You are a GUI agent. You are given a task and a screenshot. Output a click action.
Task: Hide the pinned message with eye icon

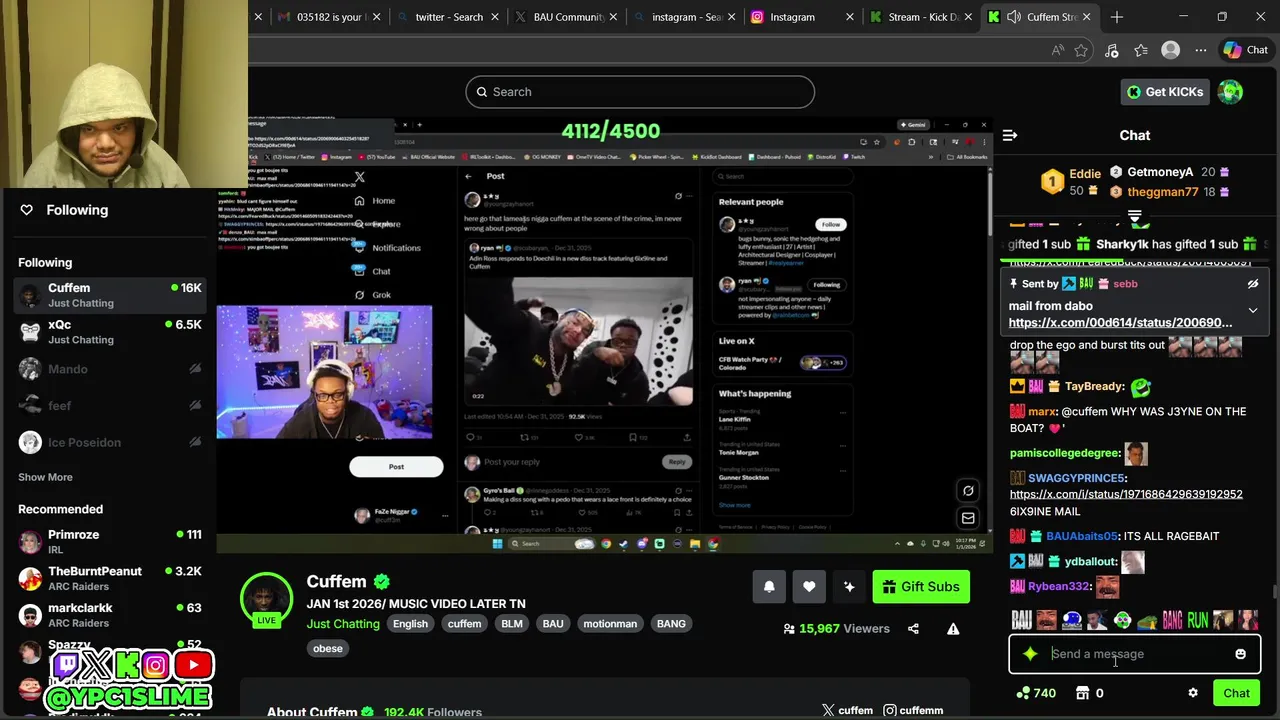(1253, 284)
